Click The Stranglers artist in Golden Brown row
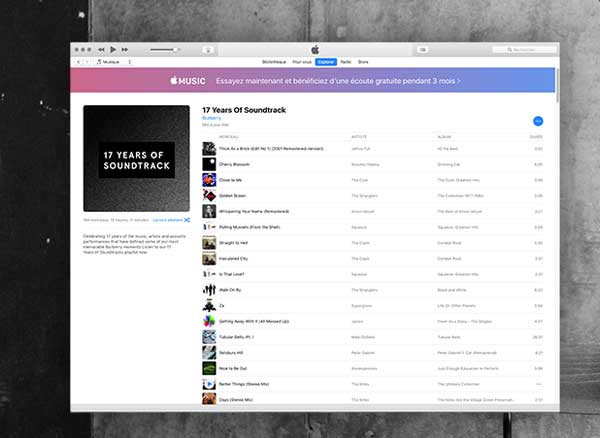 pyautogui.click(x=364, y=196)
